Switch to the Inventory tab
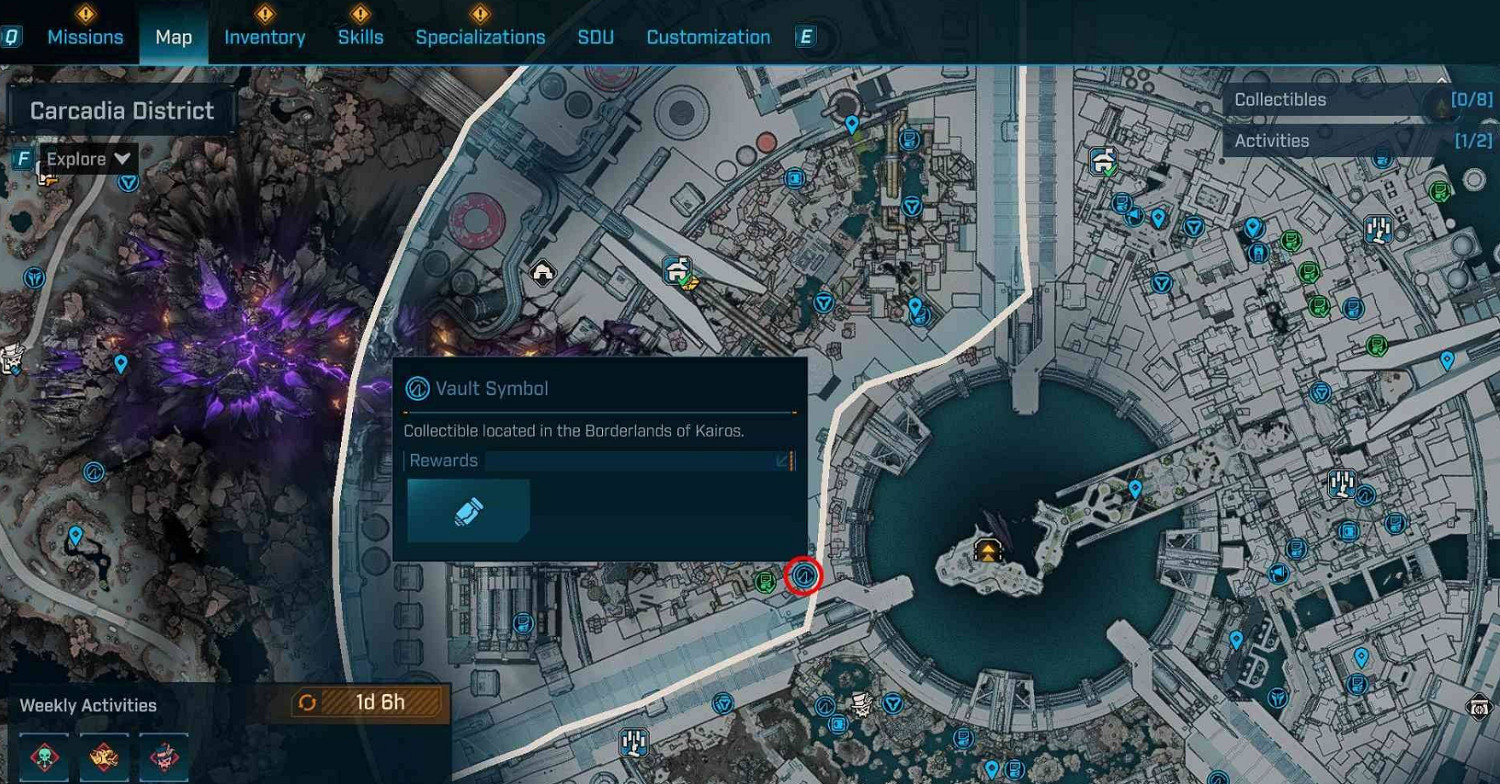1500x784 pixels. (264, 38)
